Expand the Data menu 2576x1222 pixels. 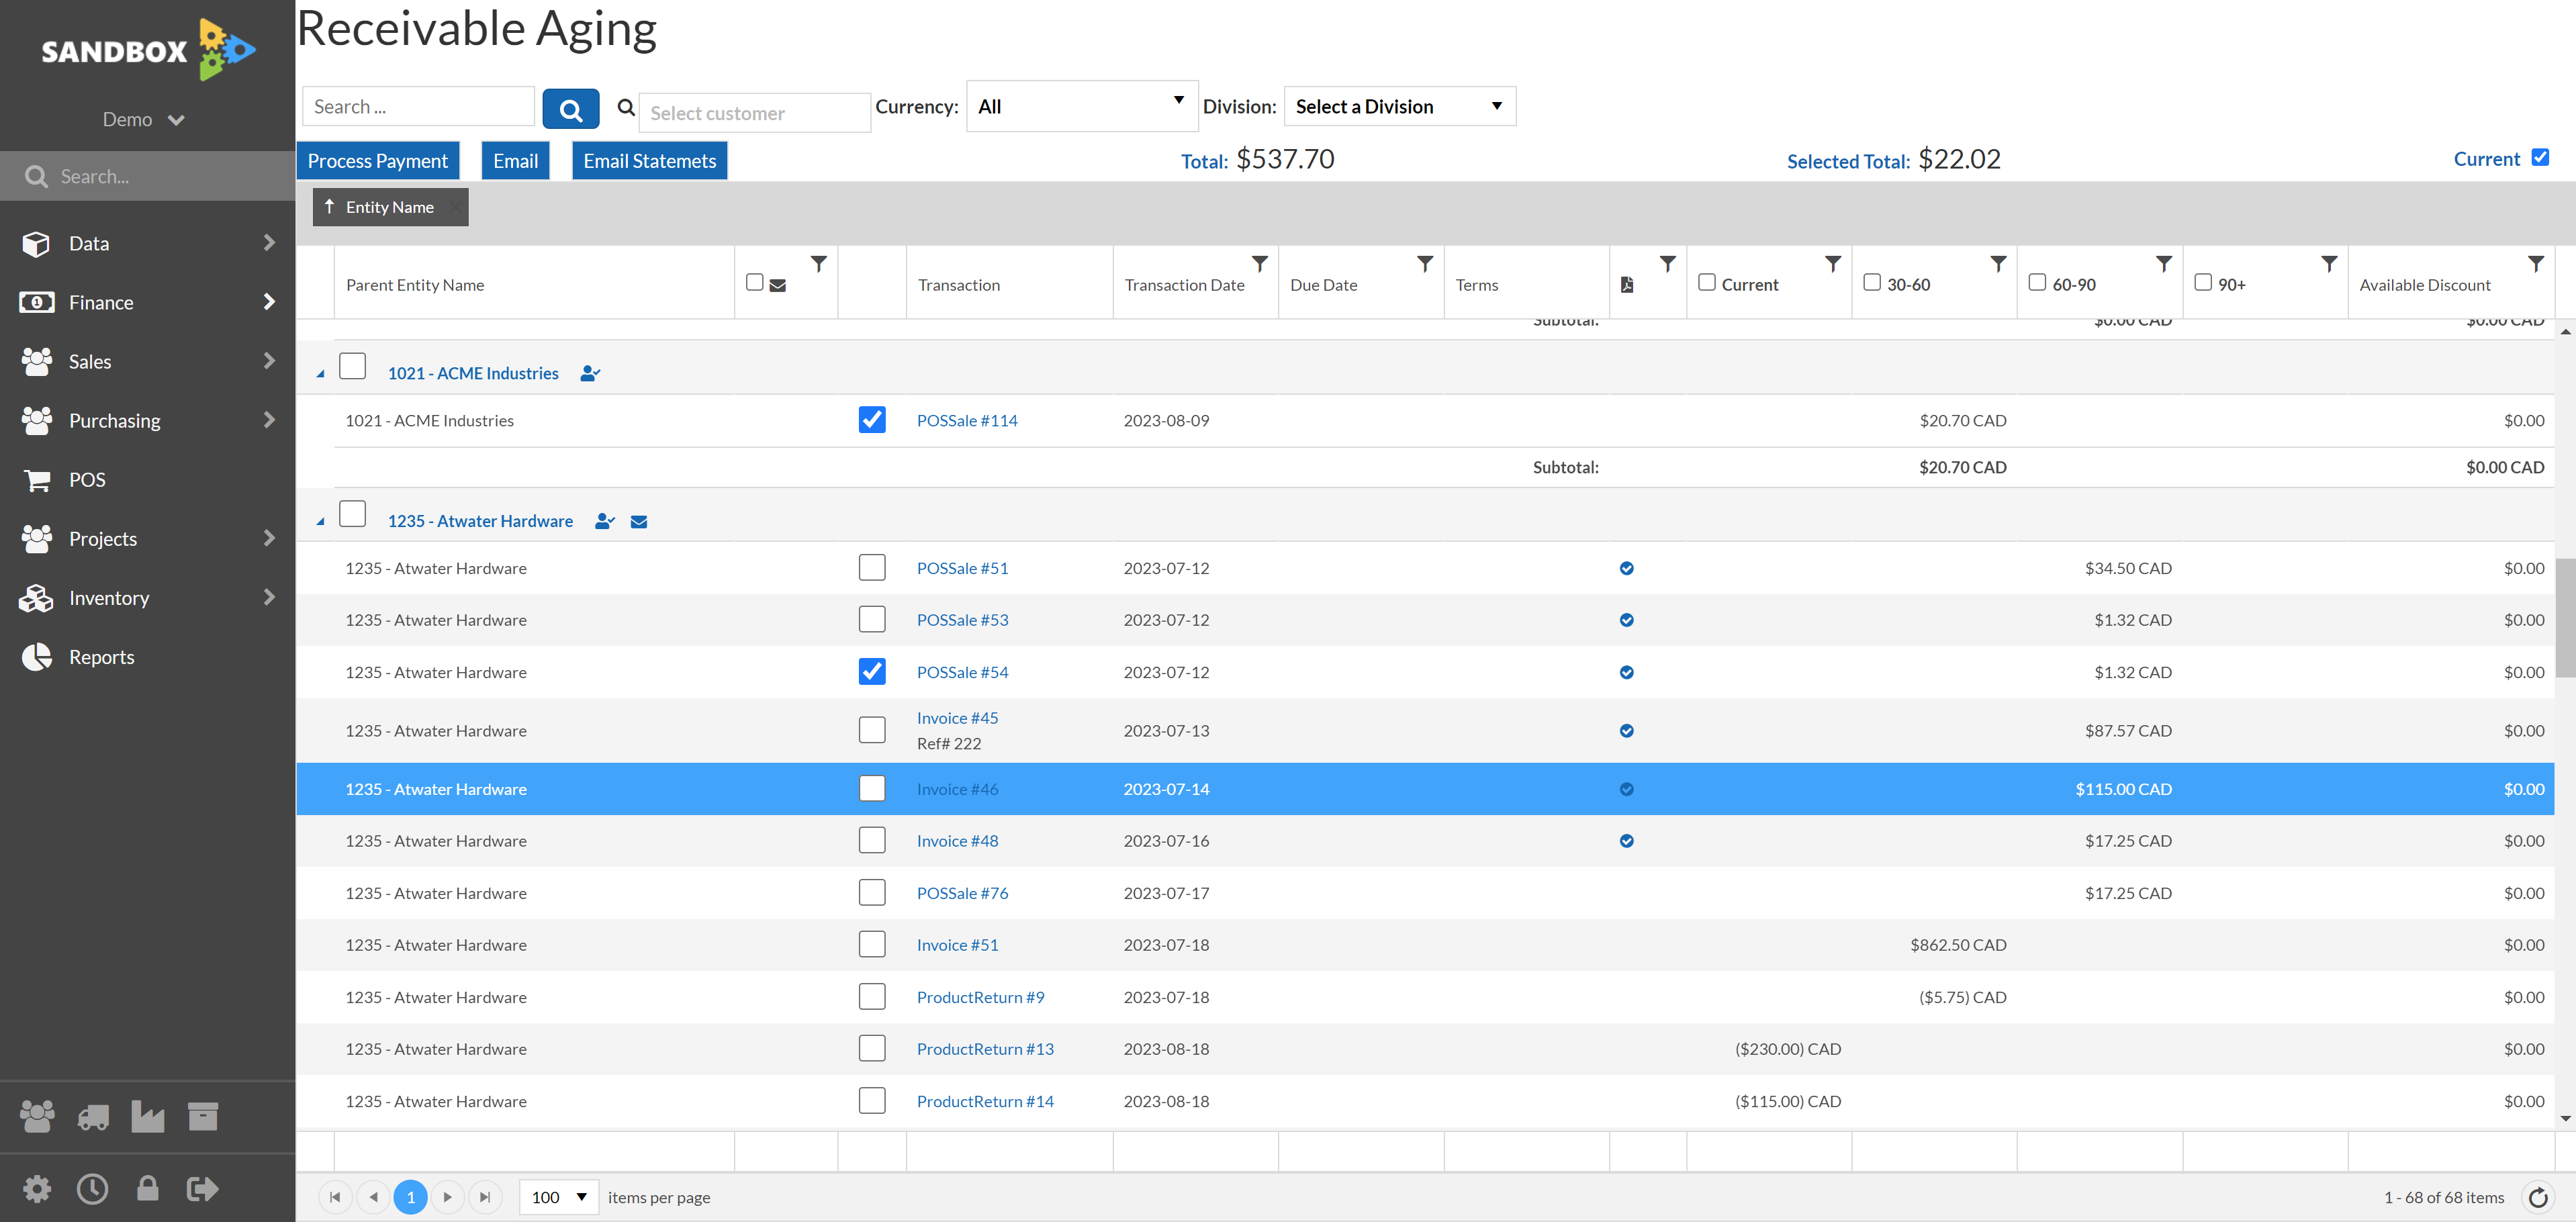148,244
